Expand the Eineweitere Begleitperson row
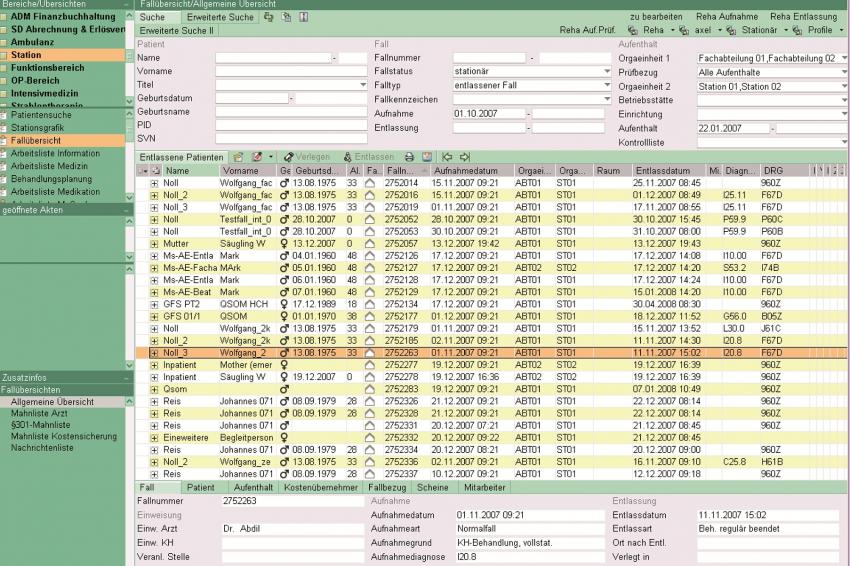The width and height of the screenshot is (850, 566). click(x=154, y=438)
